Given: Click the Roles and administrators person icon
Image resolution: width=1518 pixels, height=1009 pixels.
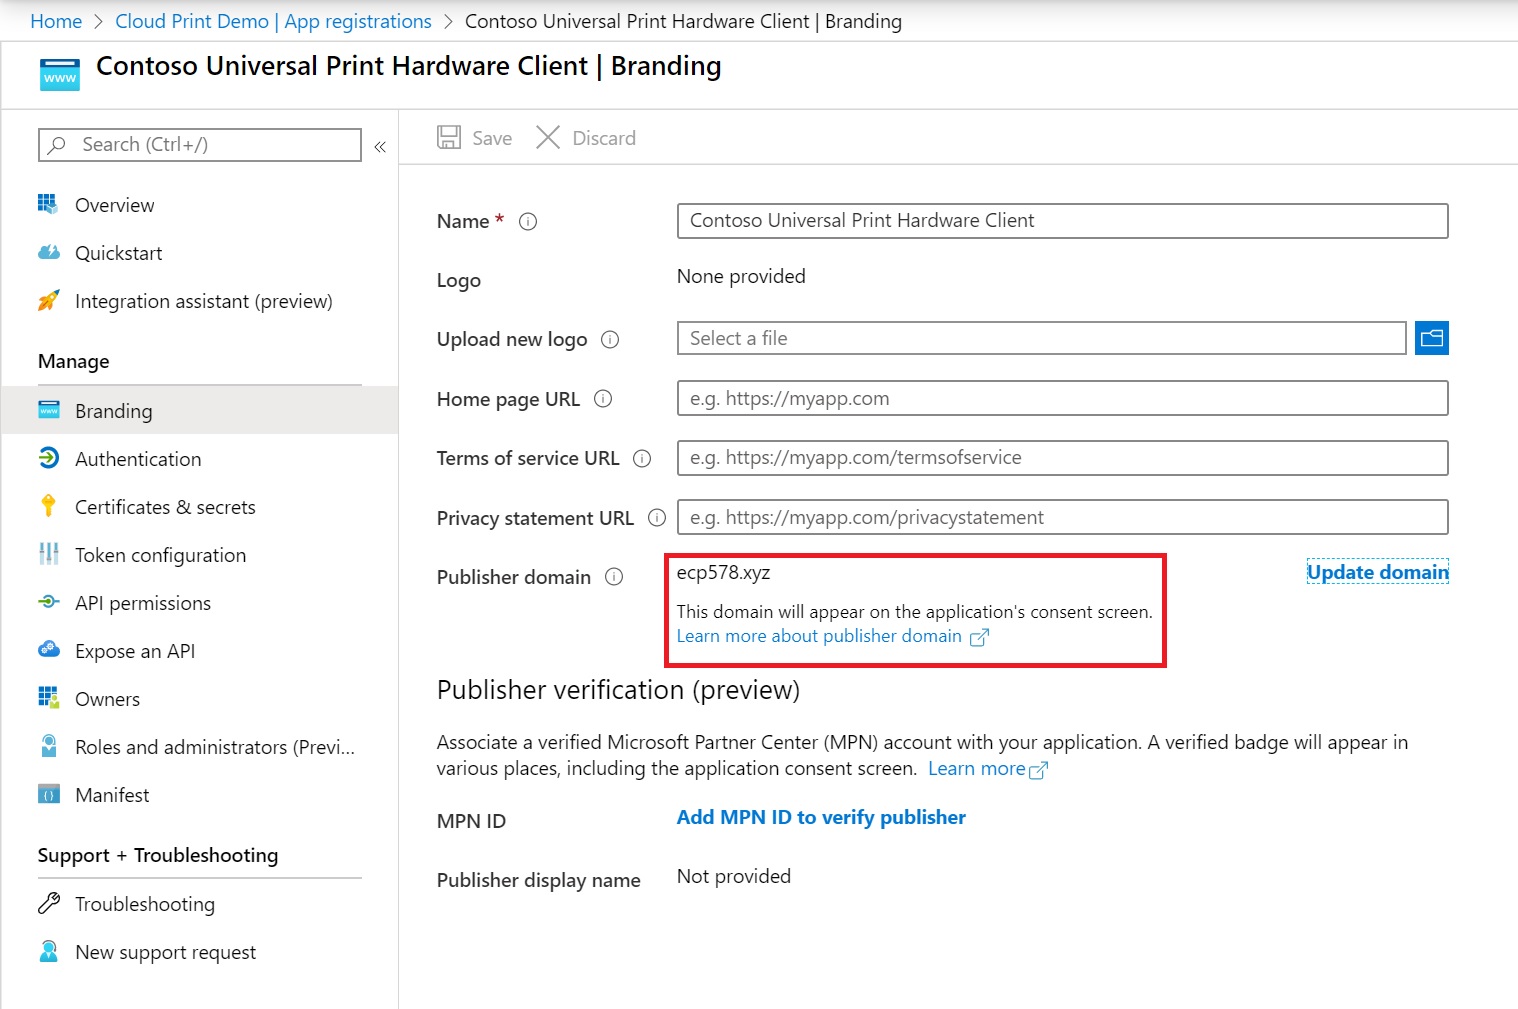Looking at the screenshot, I should [48, 746].
